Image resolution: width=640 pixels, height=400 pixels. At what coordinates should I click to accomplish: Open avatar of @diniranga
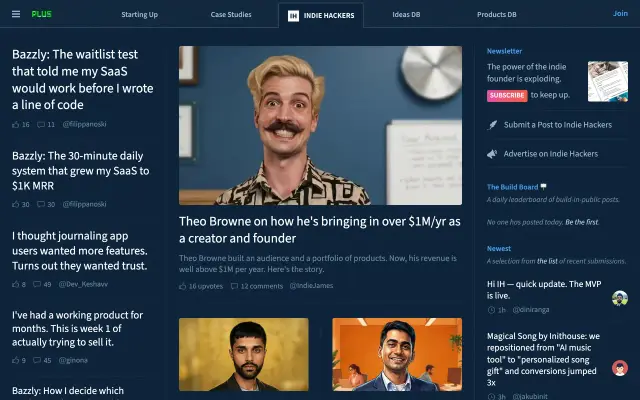pyautogui.click(x=620, y=298)
